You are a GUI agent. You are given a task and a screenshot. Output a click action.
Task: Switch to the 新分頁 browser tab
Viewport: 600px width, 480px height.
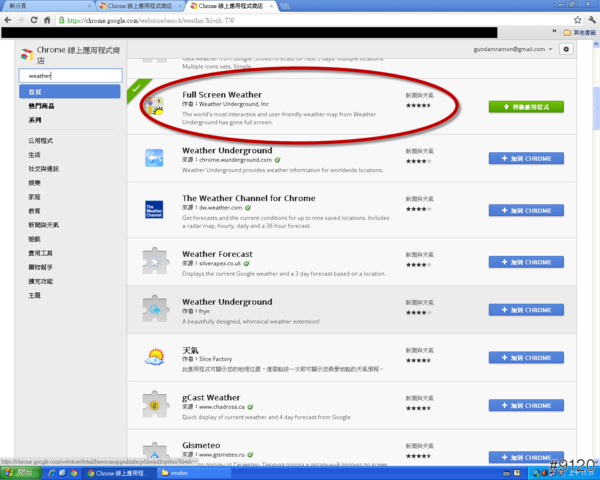click(x=40, y=6)
